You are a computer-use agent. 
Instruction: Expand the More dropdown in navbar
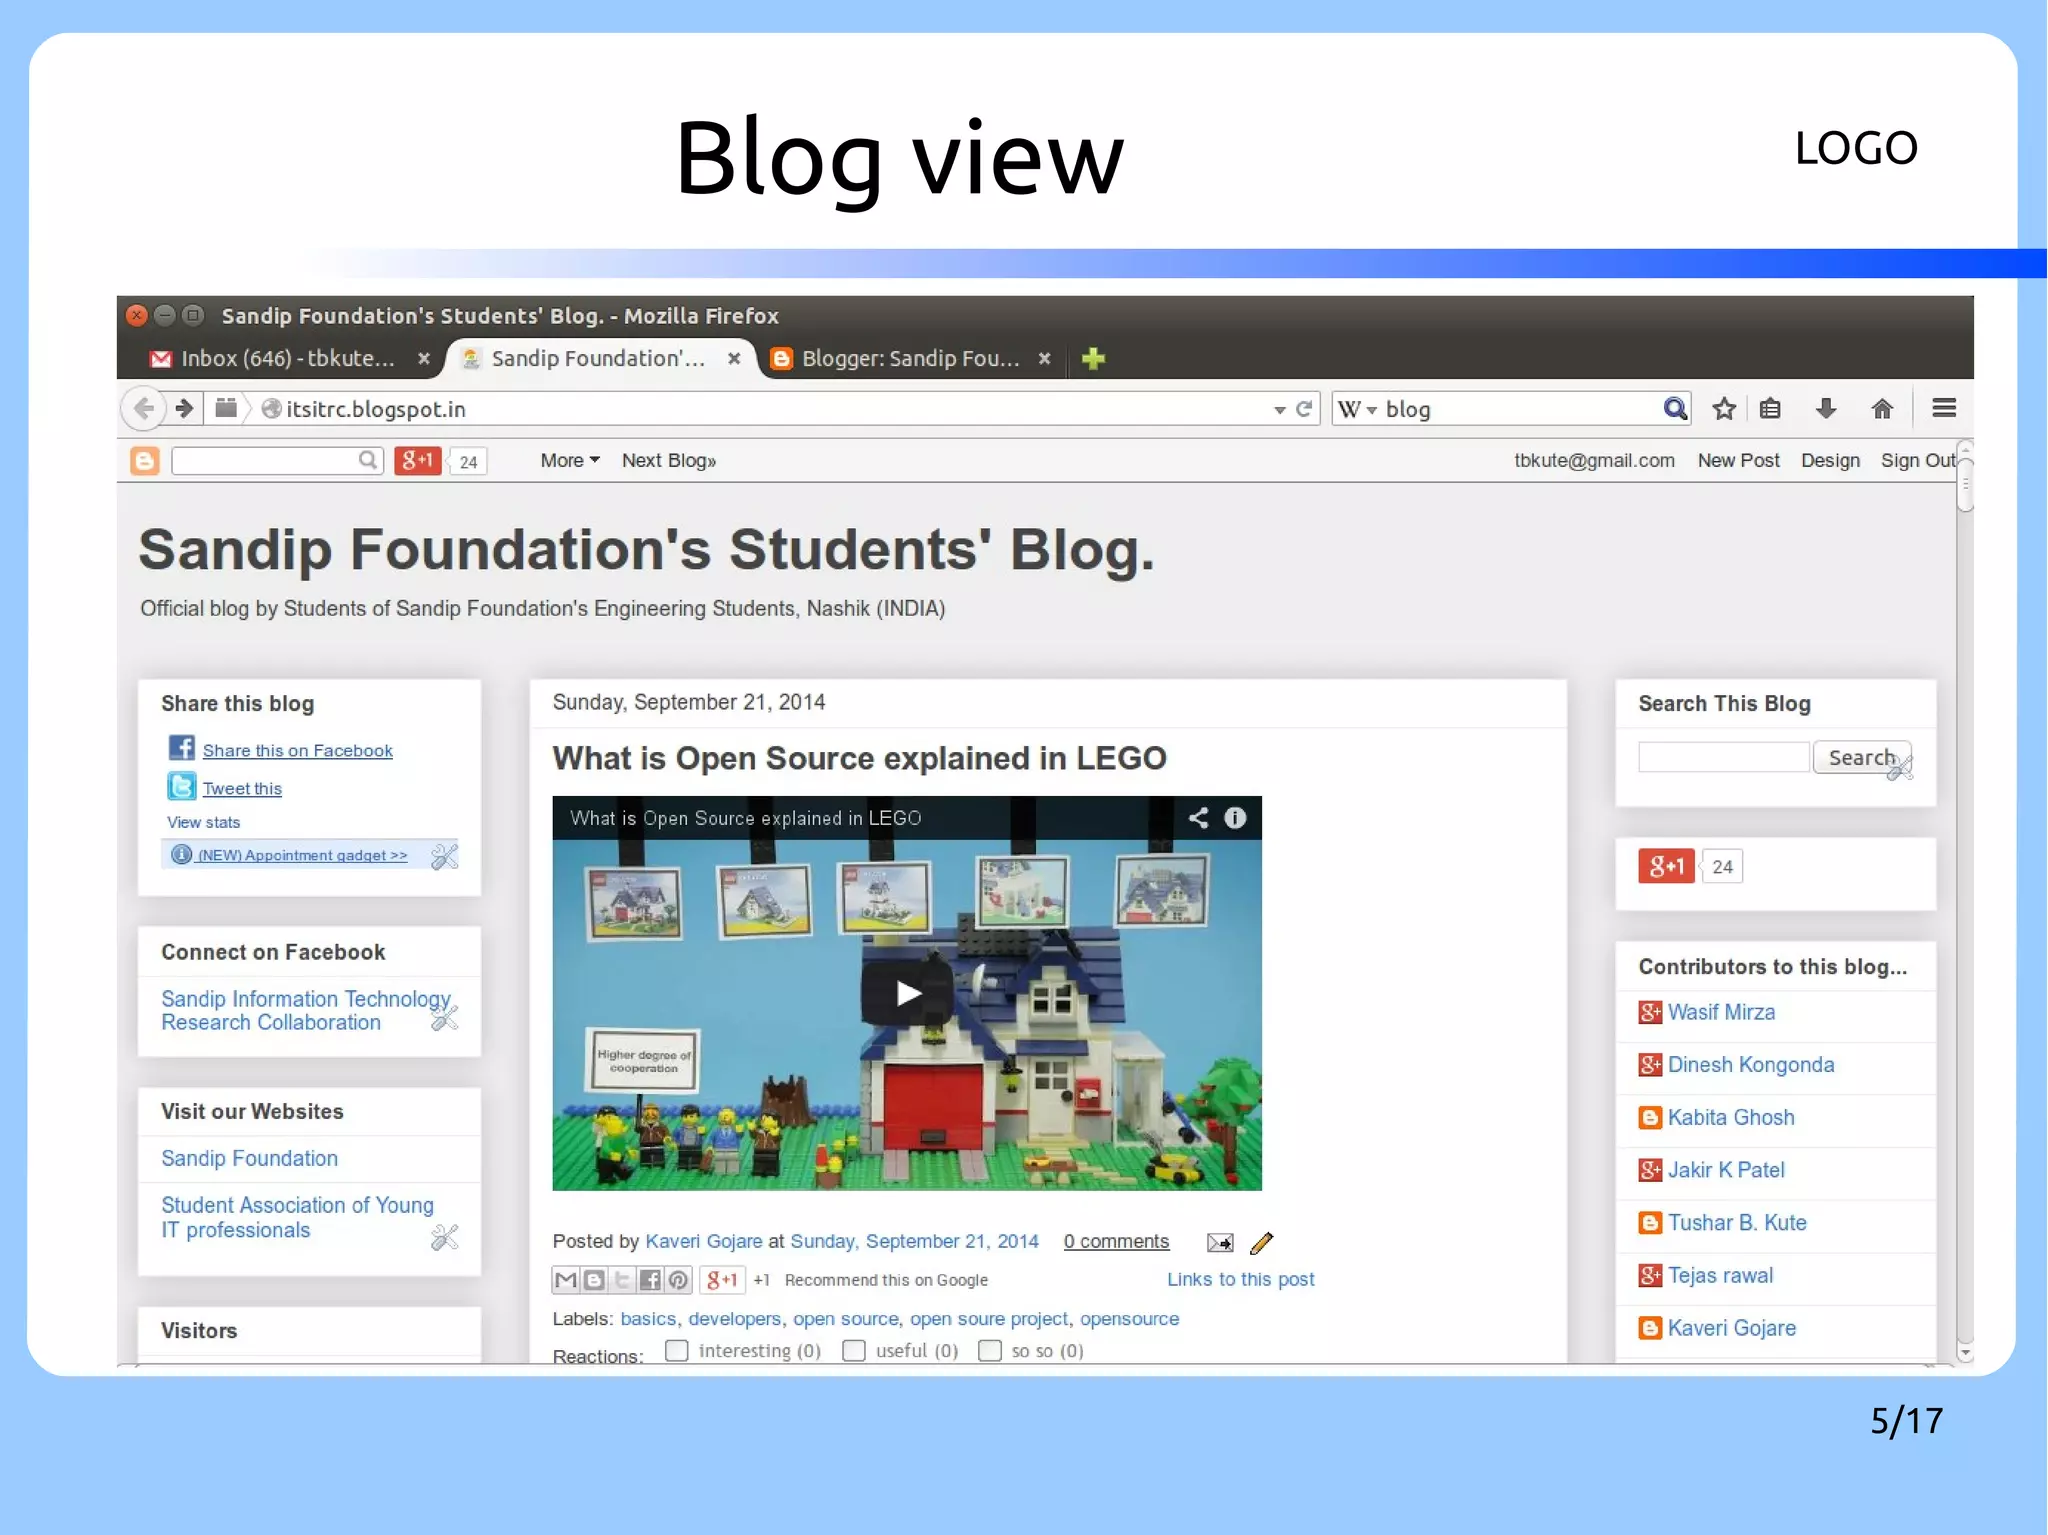(570, 460)
